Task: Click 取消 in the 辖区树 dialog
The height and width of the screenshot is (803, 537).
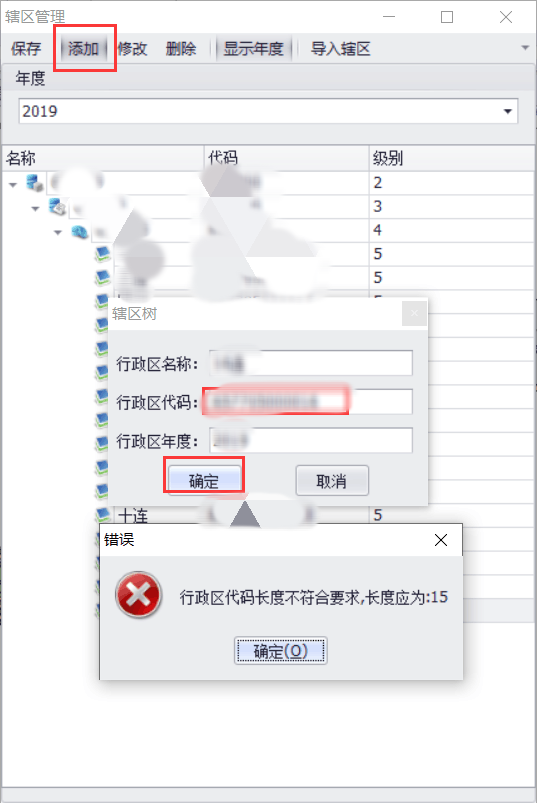Action: [332, 481]
